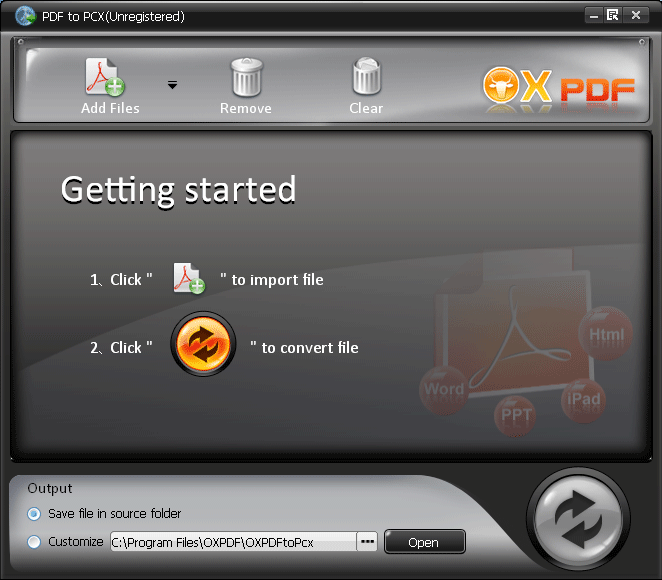Browse for output folder with ellipsis button

pyautogui.click(x=367, y=542)
